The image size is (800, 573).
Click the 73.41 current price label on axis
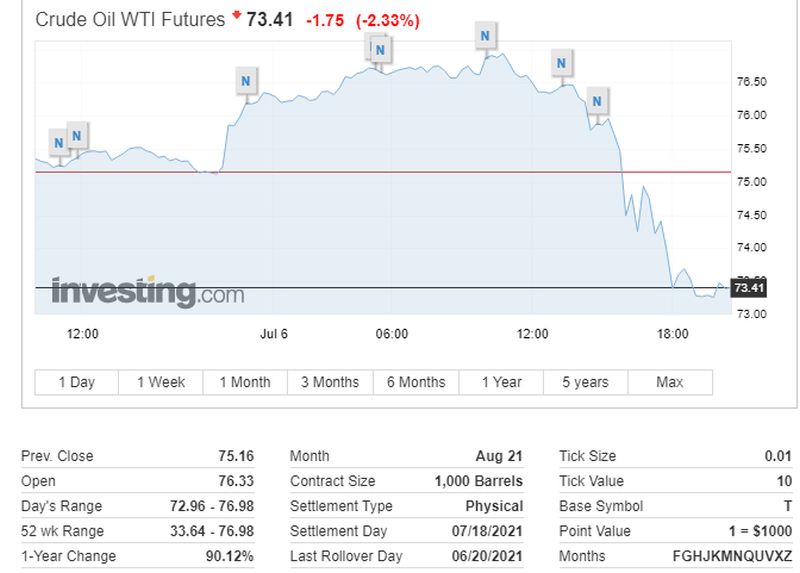748,288
